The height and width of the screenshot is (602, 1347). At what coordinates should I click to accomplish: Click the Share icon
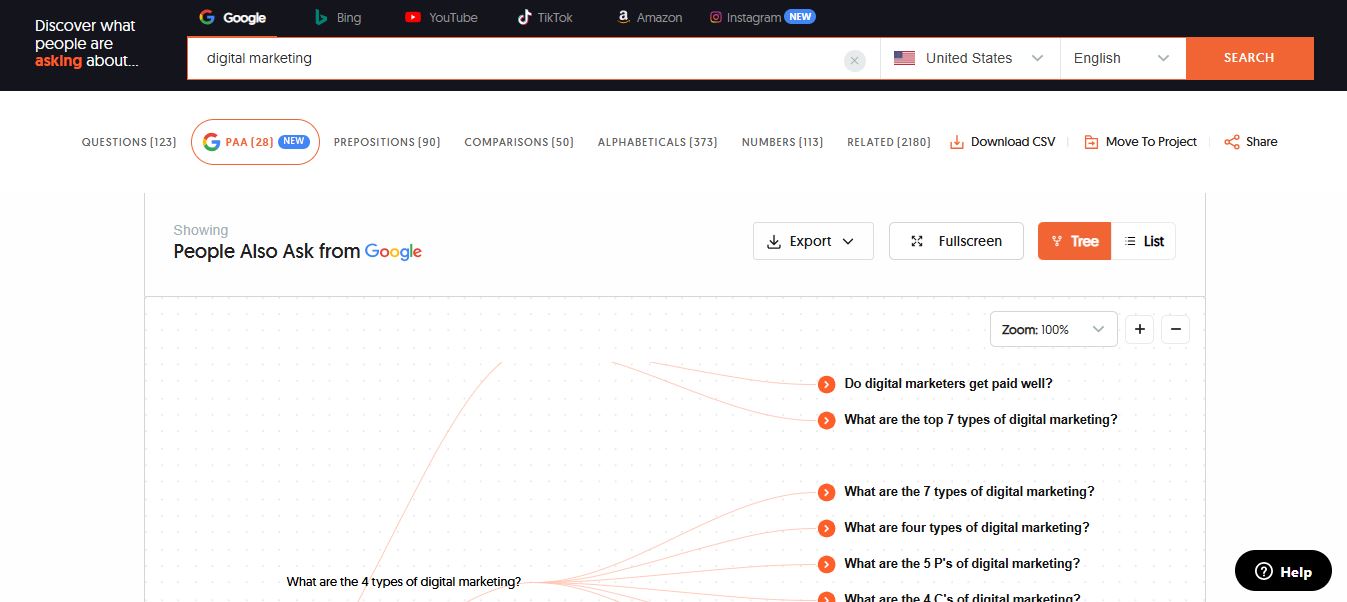point(1232,142)
